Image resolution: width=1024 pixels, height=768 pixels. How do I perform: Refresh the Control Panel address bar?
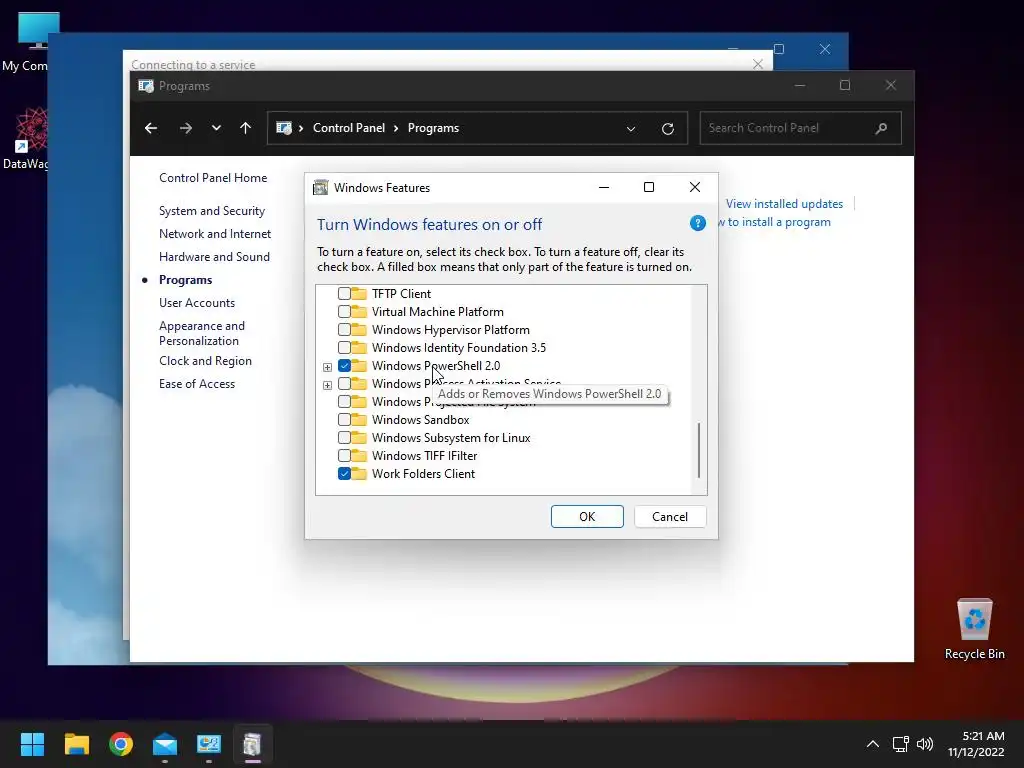coord(667,129)
